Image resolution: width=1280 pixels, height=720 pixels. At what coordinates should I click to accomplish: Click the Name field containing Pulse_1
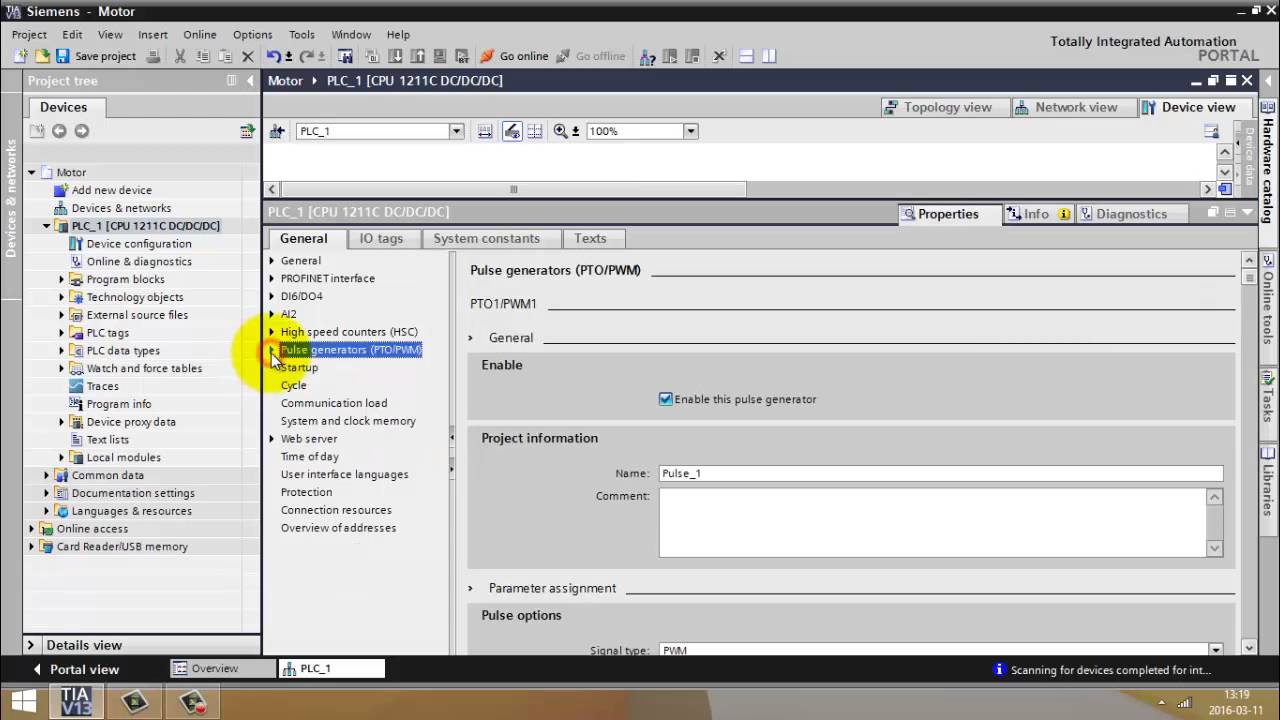tap(940, 473)
